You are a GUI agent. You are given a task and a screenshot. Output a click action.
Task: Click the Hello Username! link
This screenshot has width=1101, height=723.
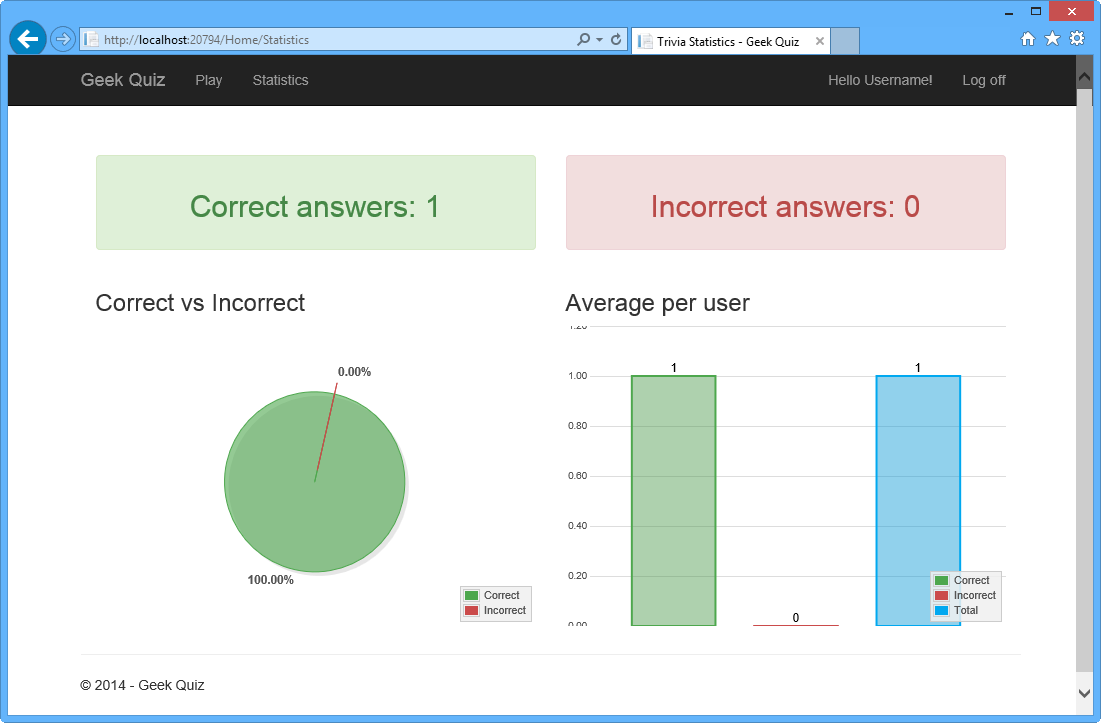(x=879, y=80)
